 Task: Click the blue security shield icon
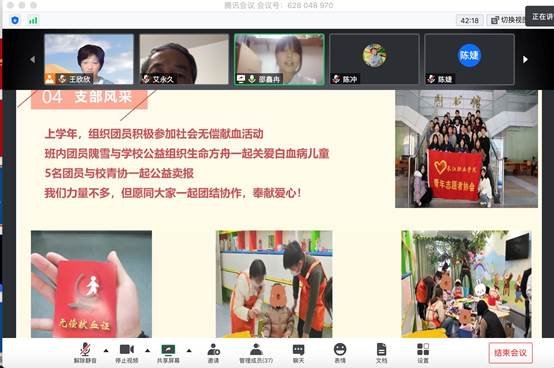(x=15, y=20)
